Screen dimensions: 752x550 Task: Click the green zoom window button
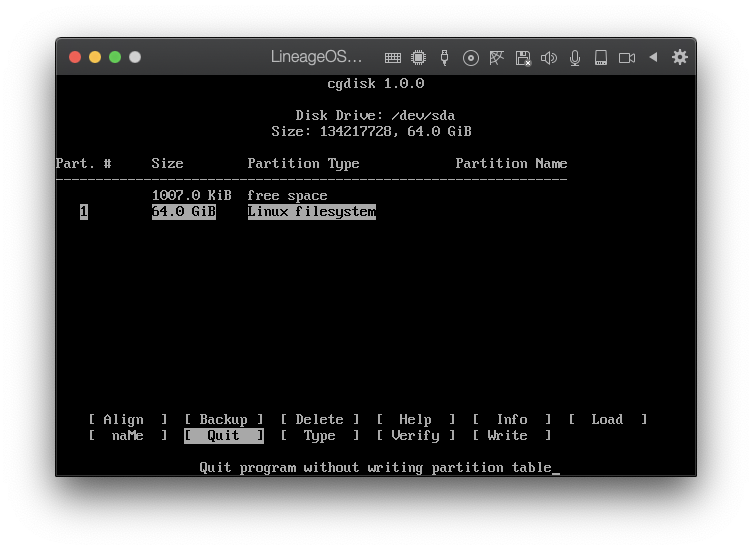click(x=115, y=57)
